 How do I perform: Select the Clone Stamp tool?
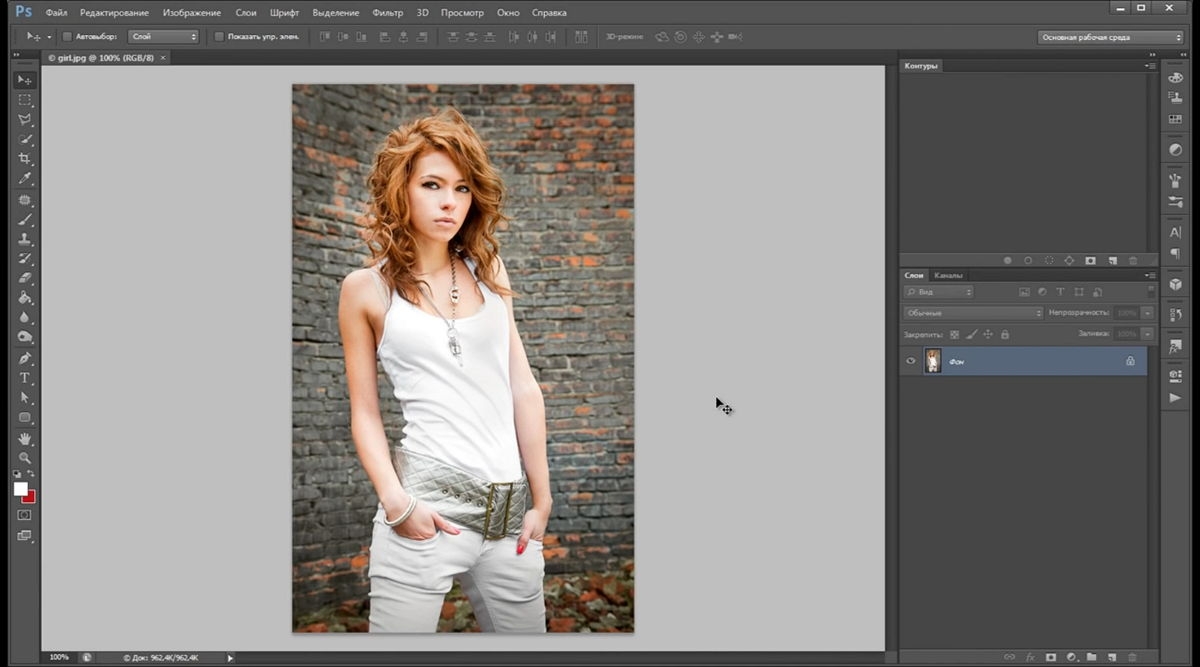(x=25, y=240)
